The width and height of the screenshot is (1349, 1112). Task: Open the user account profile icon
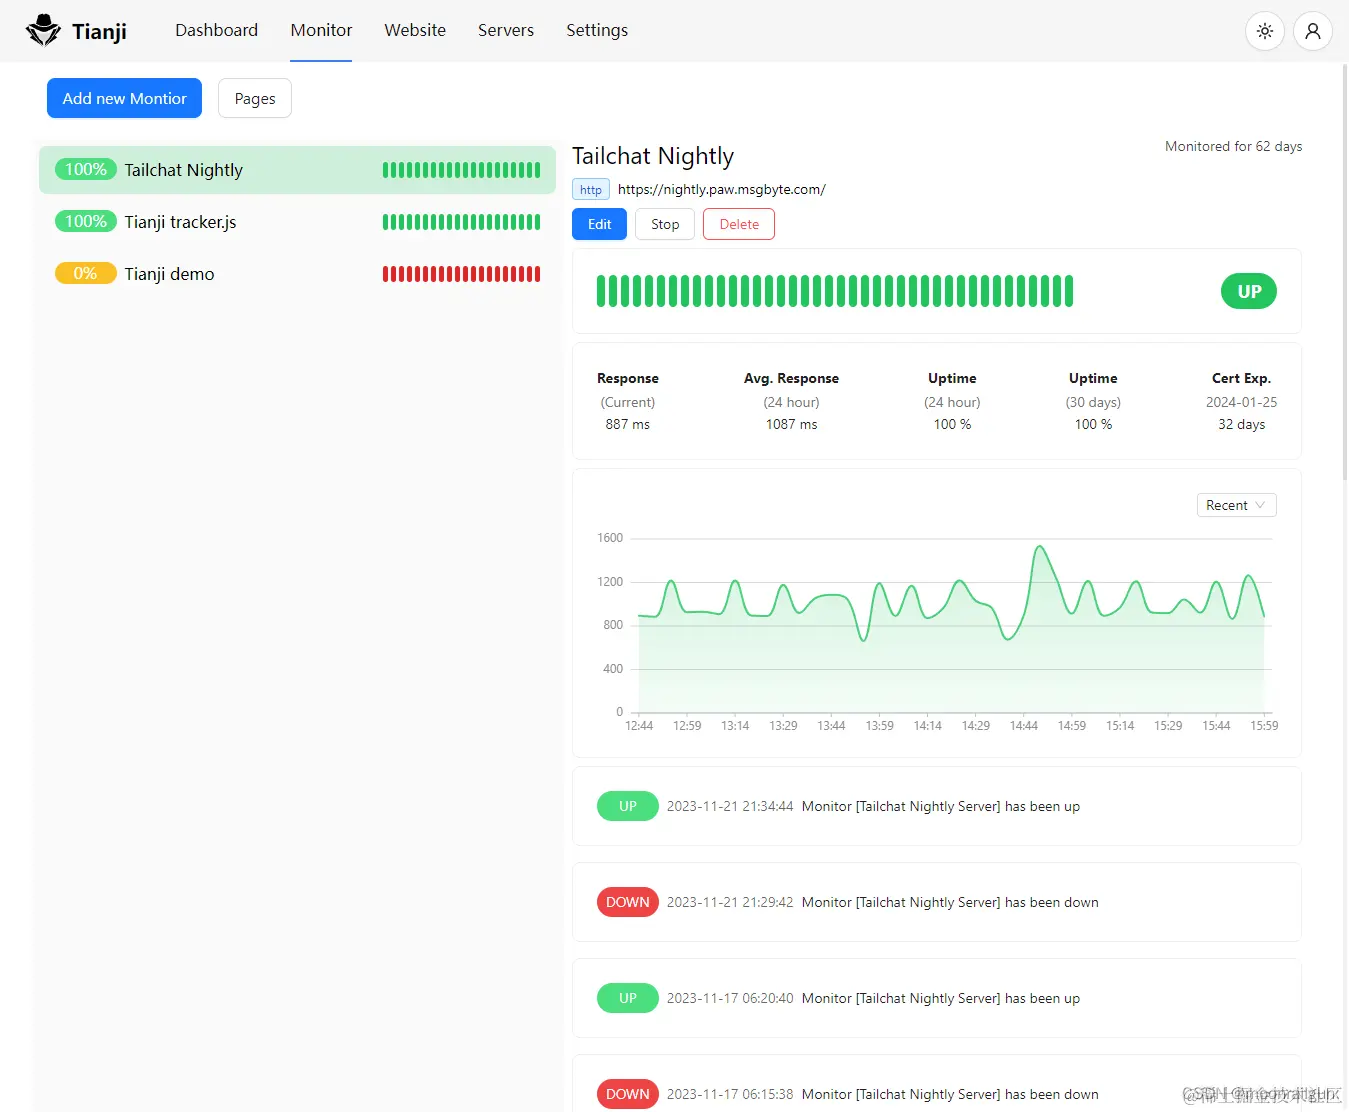click(x=1313, y=31)
